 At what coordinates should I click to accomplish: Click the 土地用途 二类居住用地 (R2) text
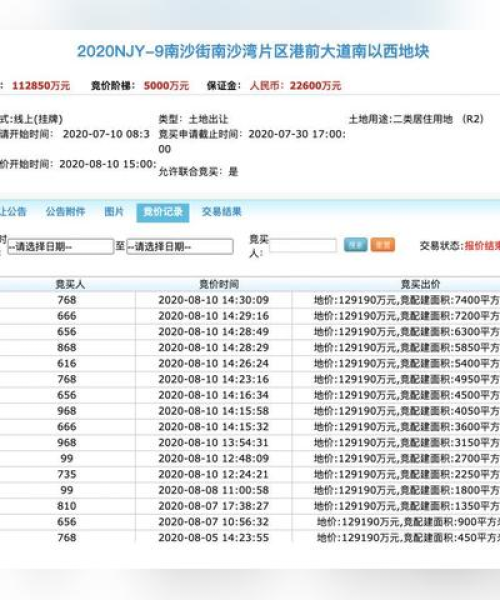point(416,119)
